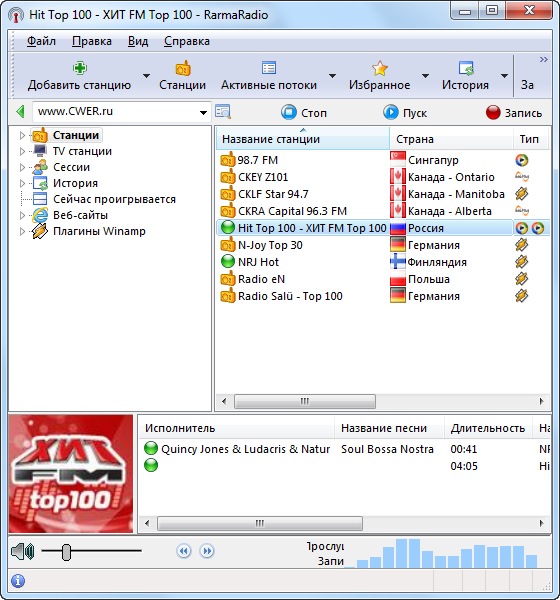Go back with the green left arrow
The height and width of the screenshot is (600, 560).
coord(21,112)
